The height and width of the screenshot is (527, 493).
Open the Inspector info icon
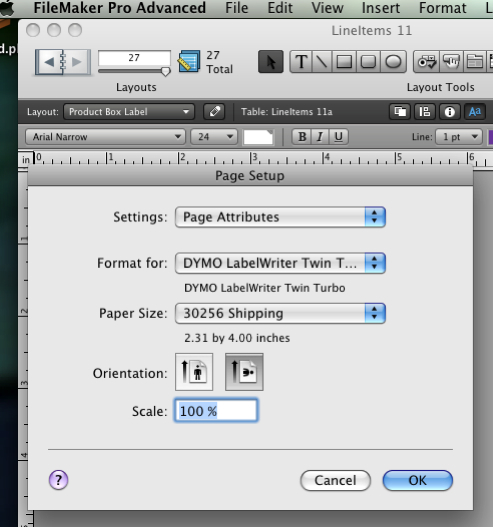[450, 112]
